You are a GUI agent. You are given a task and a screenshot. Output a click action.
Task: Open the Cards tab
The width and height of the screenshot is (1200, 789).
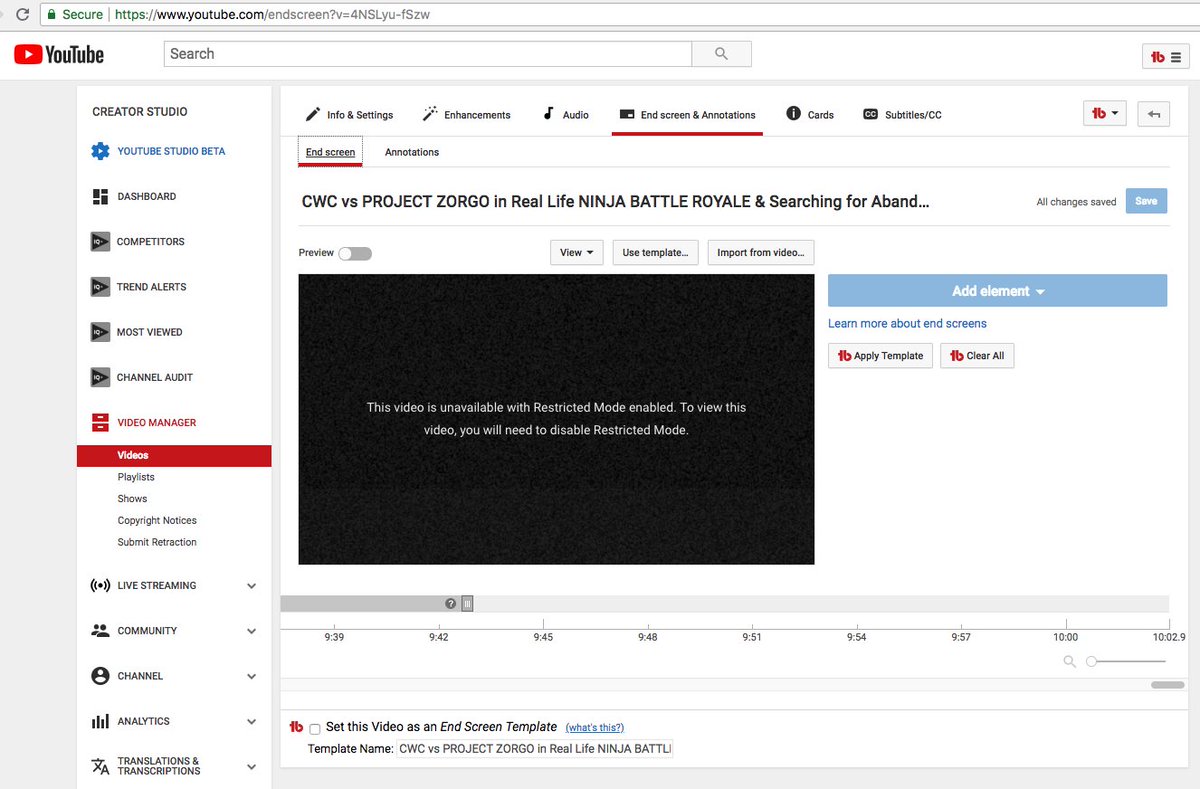810,115
